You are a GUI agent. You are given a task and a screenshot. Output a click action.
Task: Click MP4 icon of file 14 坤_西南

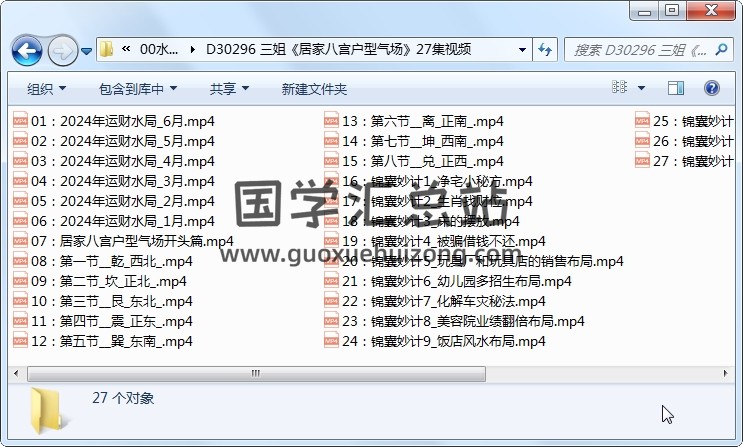(x=331, y=141)
